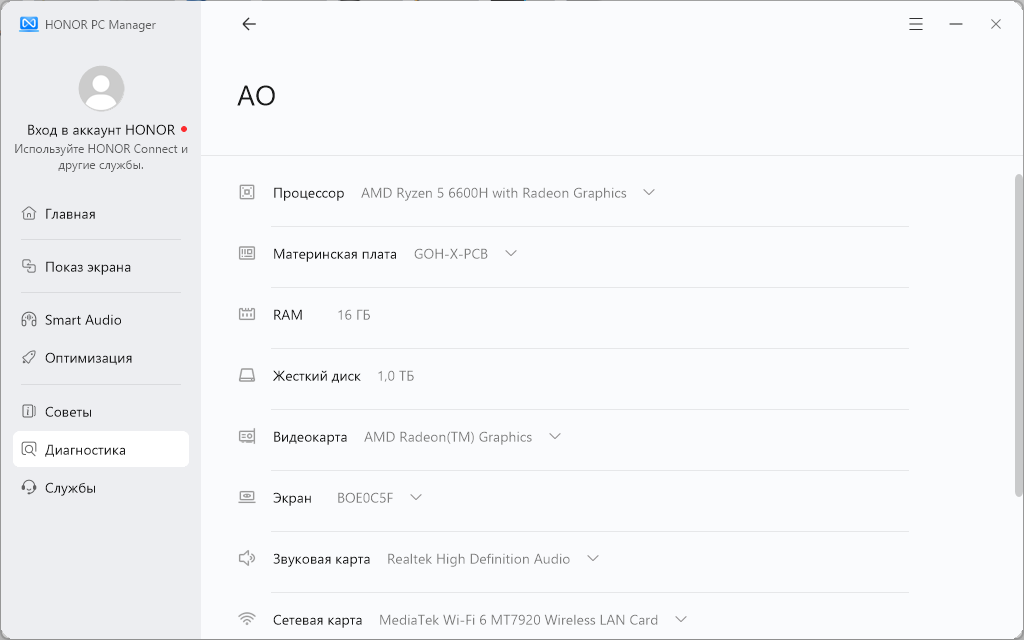Click the hard disk icon
Viewport: 1024px width, 640px height.
247,376
